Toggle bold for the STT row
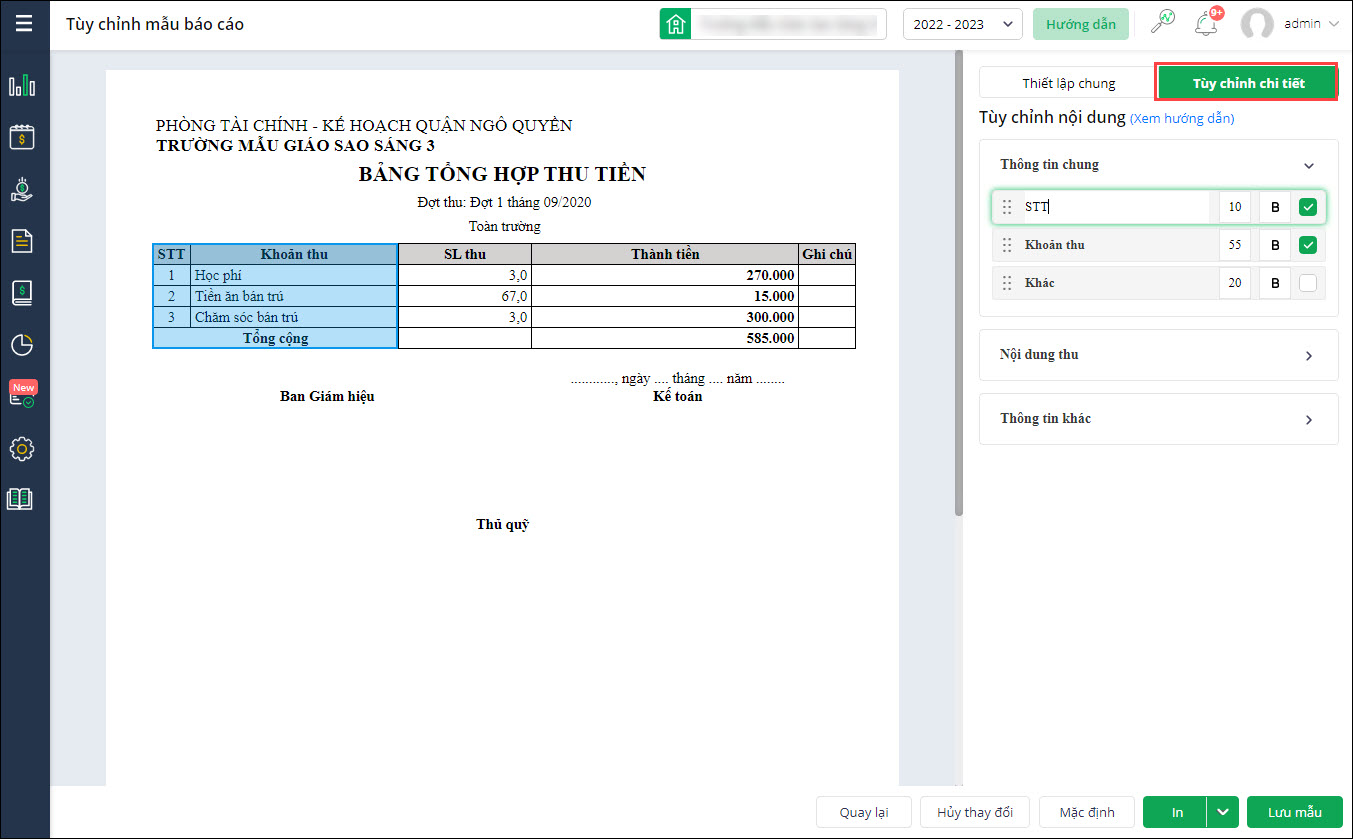This screenshot has height=839, width=1353. 1274,207
